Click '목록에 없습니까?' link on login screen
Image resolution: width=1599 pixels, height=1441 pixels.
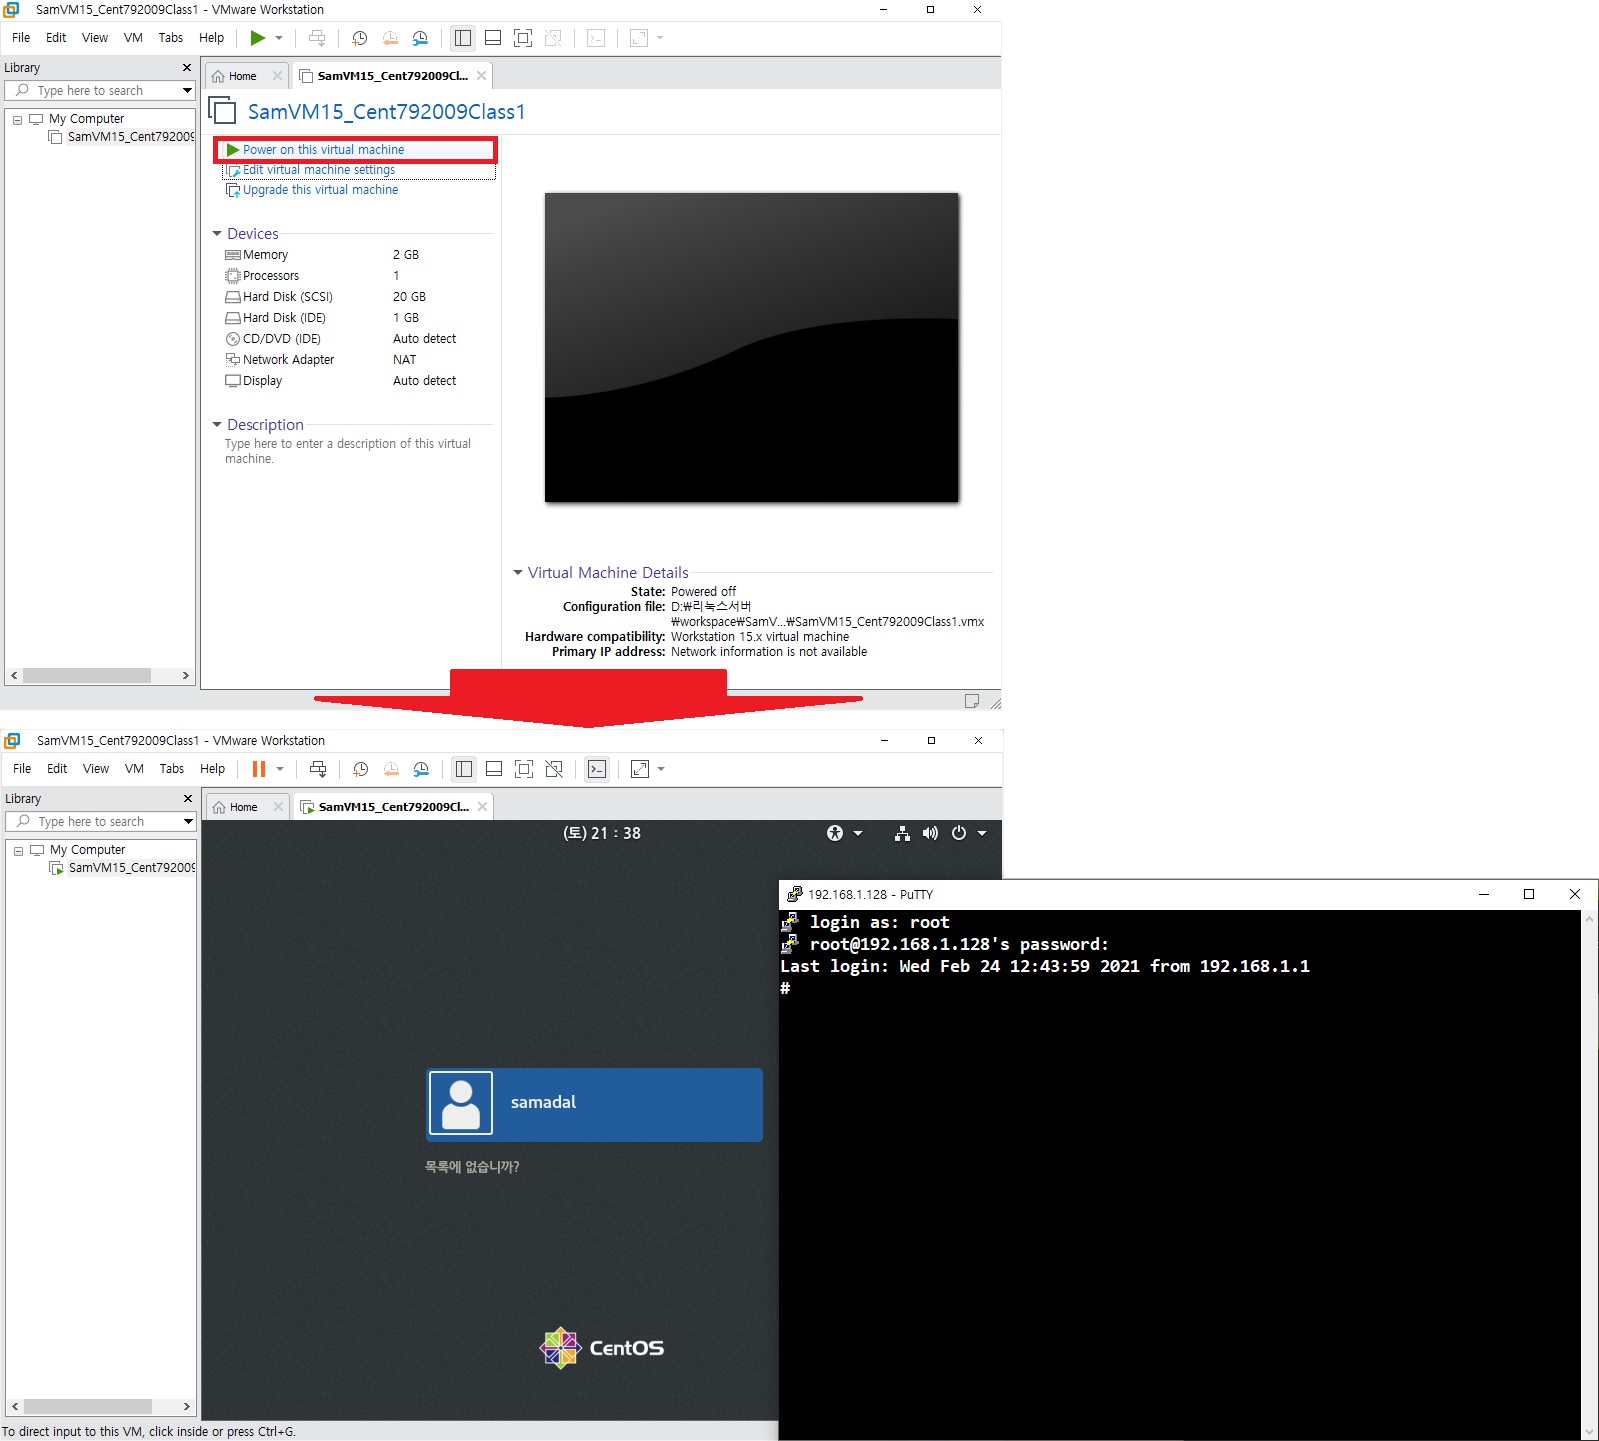coord(472,1167)
